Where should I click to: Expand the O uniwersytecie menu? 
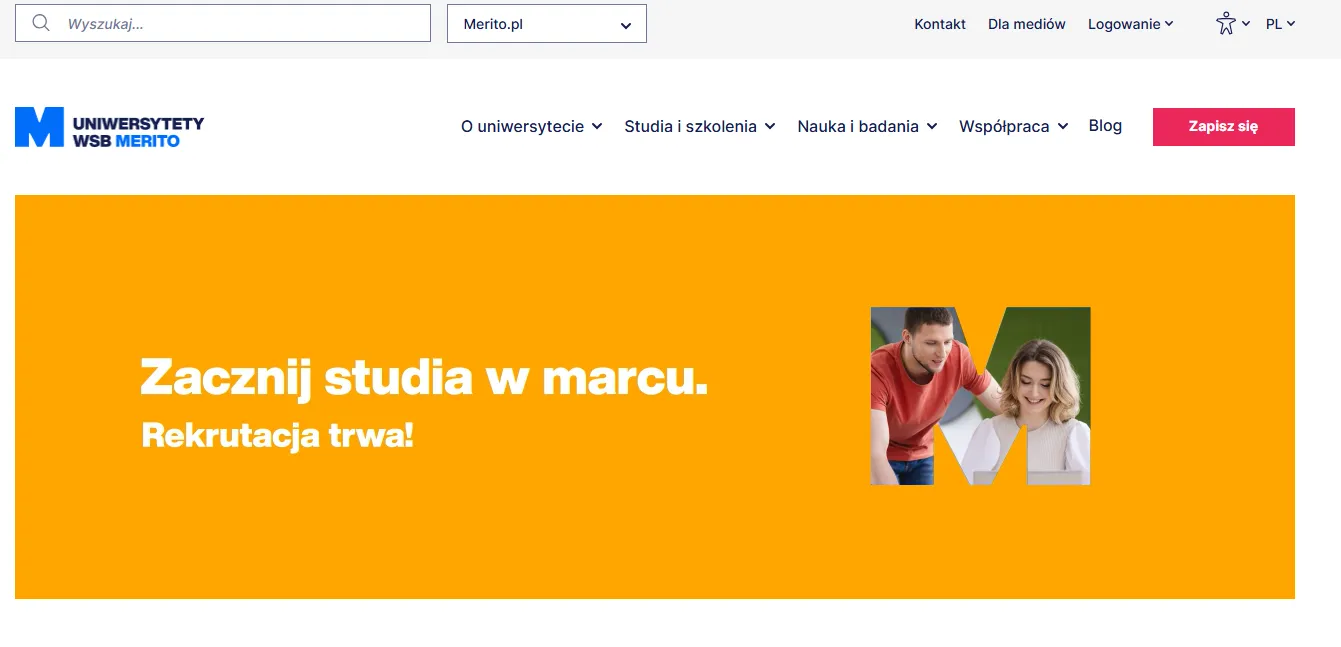(530, 126)
